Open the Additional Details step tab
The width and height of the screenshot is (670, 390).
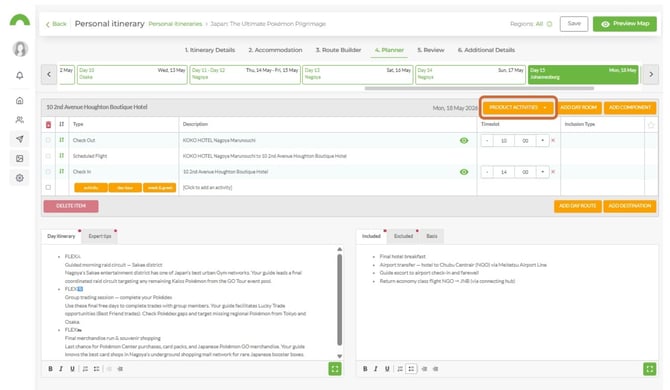coord(486,50)
